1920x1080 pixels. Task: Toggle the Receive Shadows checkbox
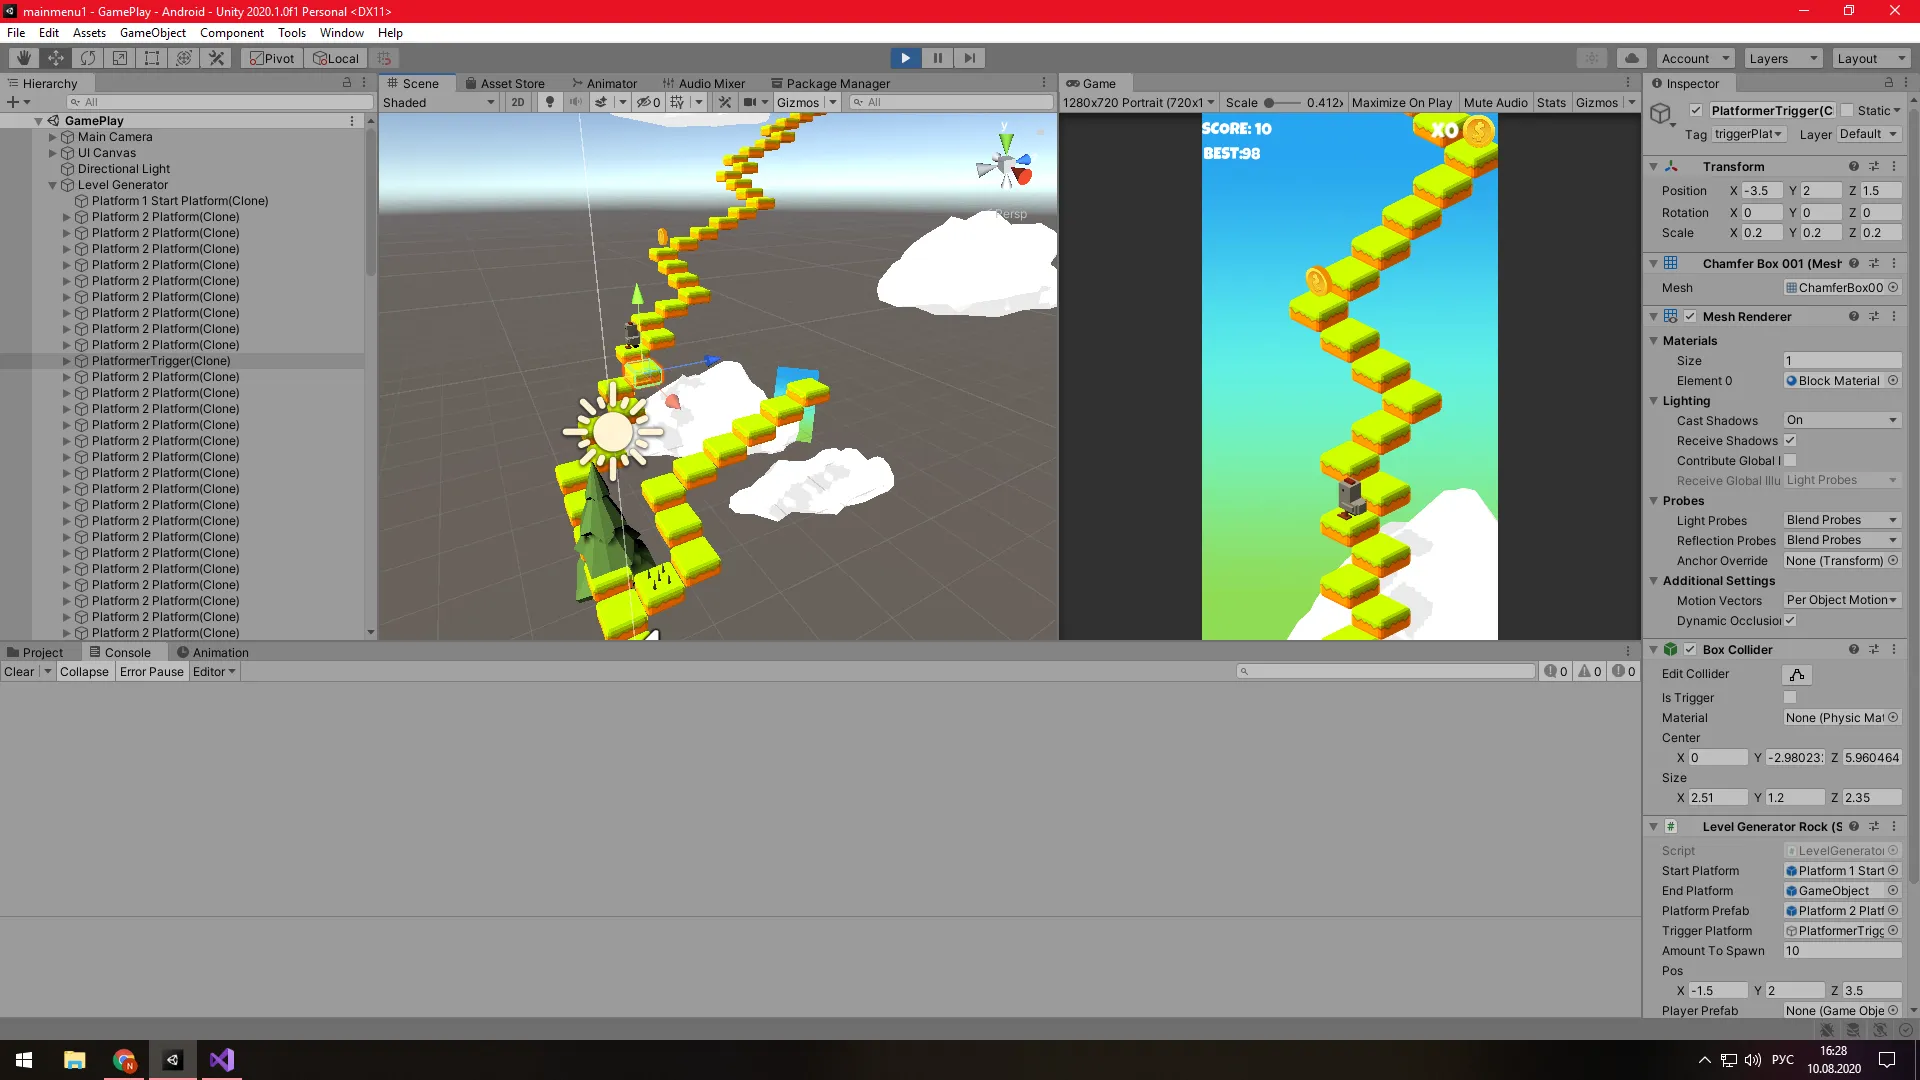click(1790, 441)
